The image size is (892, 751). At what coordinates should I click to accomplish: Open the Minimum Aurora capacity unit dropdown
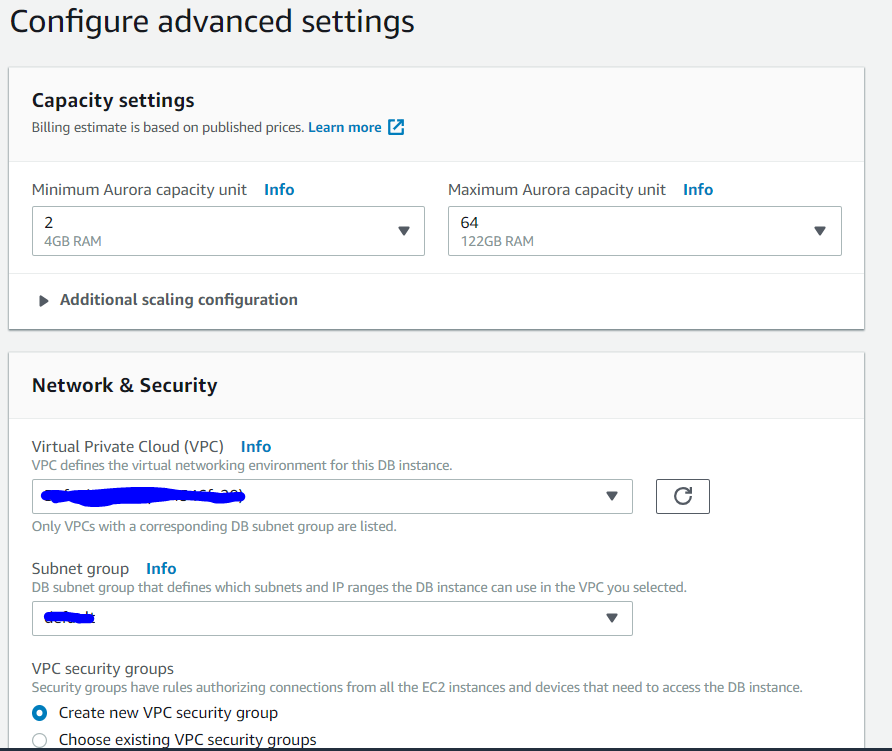tap(228, 231)
